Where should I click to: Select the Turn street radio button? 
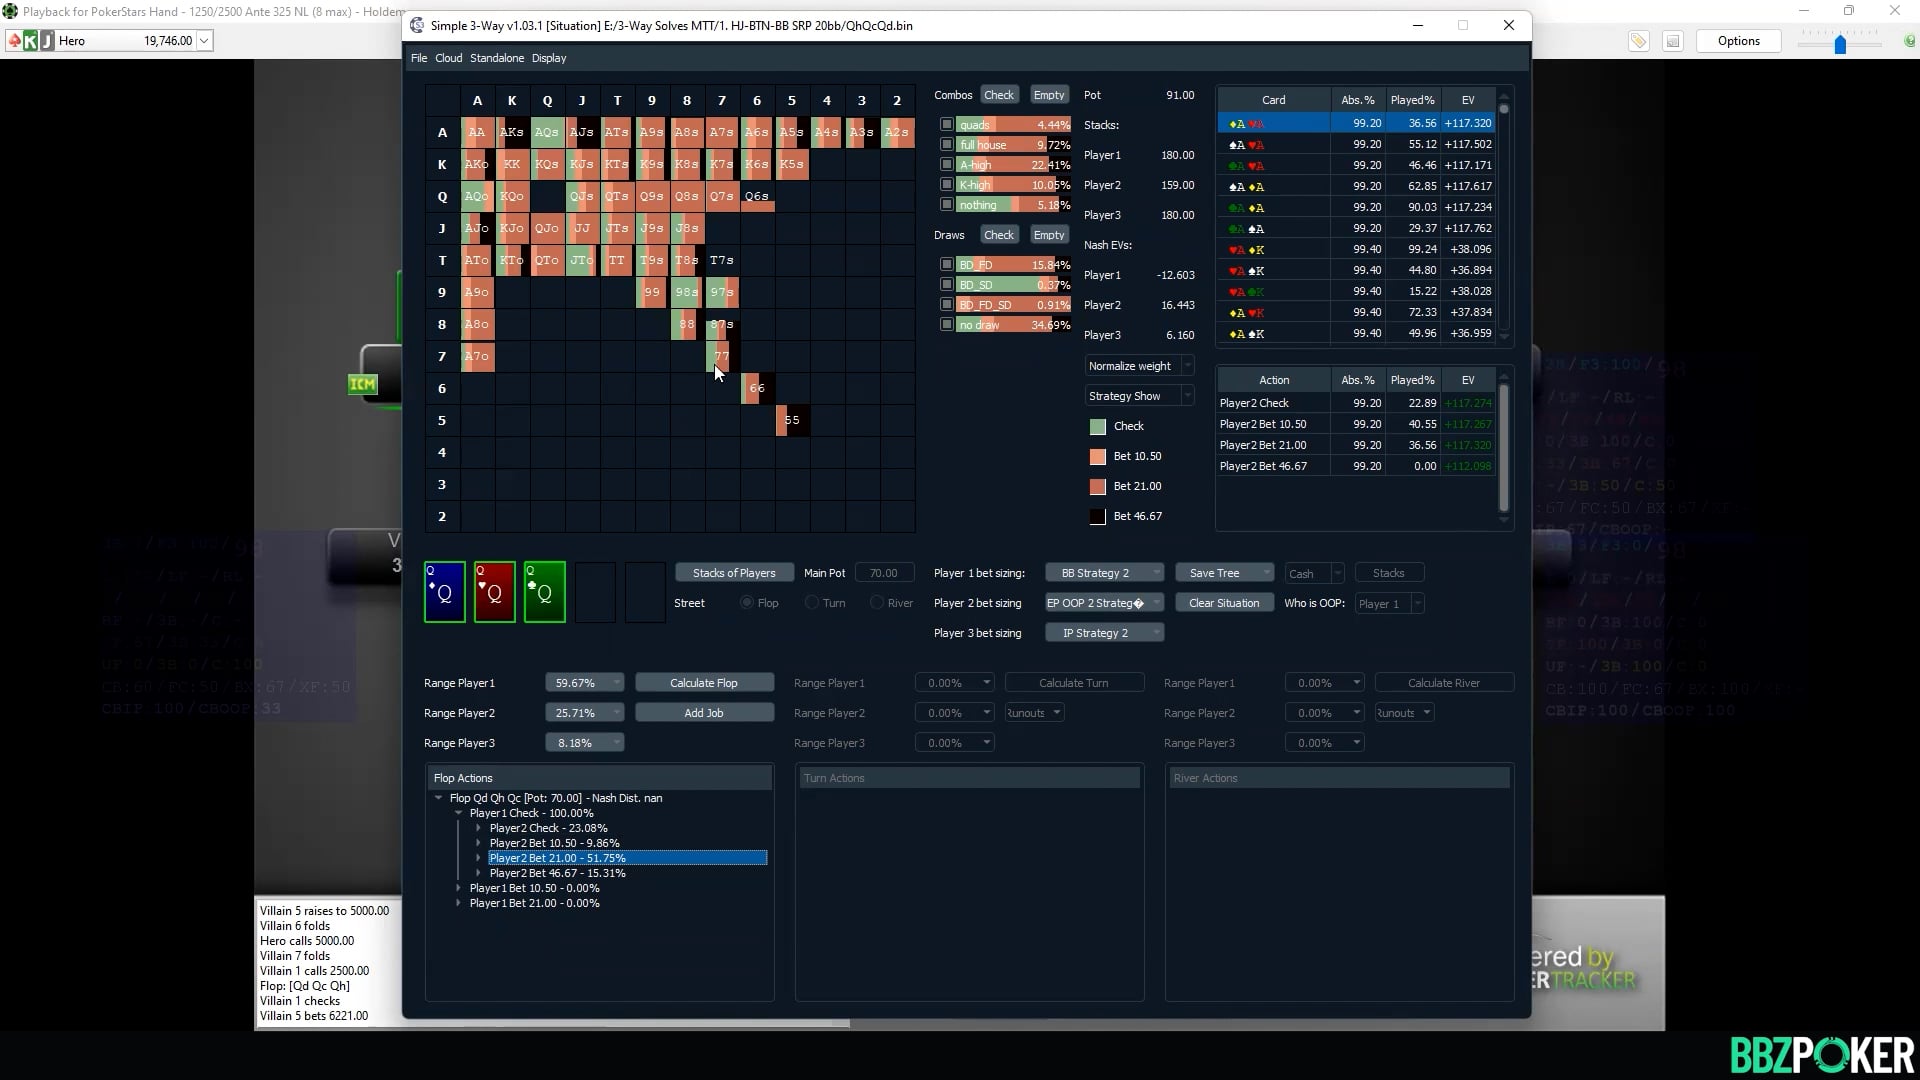point(812,603)
